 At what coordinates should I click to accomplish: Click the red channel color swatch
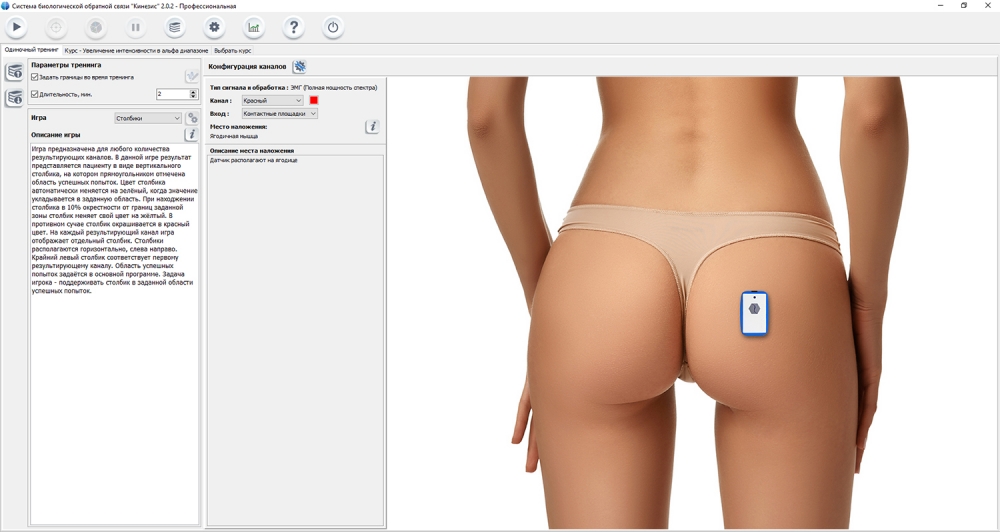[x=314, y=101]
